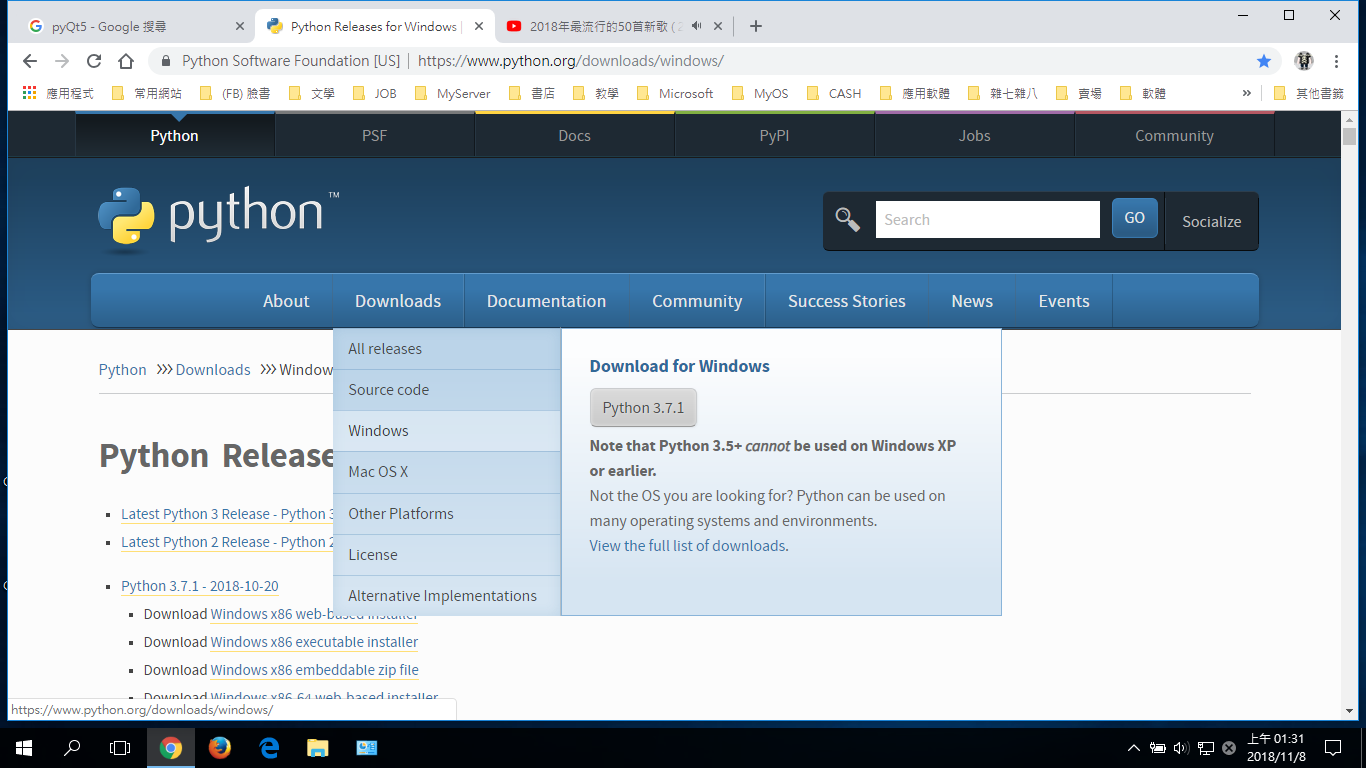This screenshot has width=1366, height=768.
Task: Open File Explorer from taskbar
Action: pos(317,747)
